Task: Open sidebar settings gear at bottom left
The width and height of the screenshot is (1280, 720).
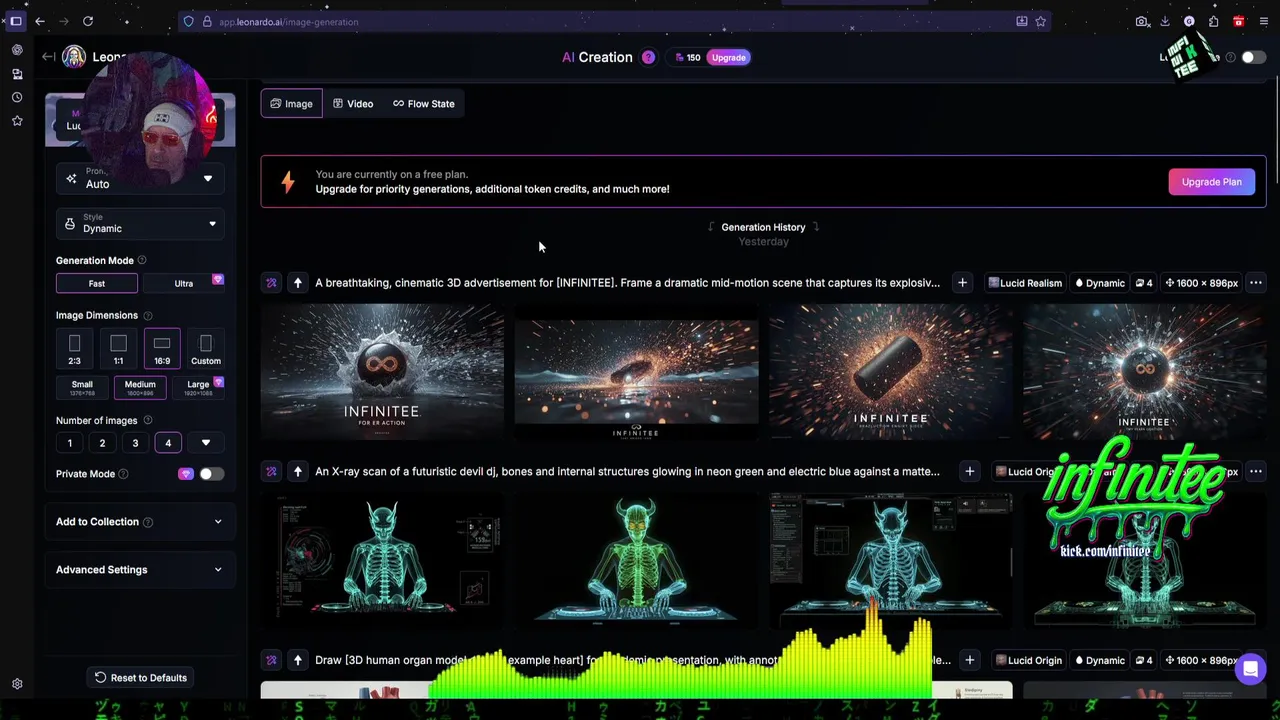Action: pos(17,684)
